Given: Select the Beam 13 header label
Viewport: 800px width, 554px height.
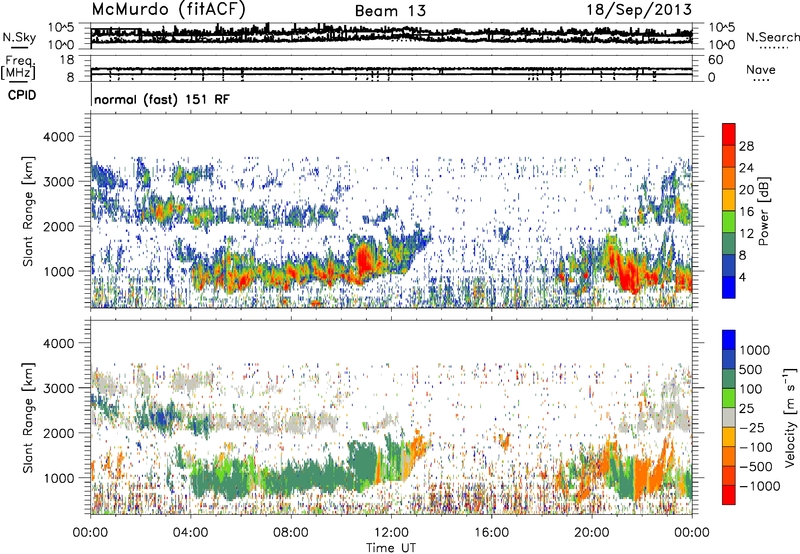Looking at the screenshot, I should [390, 11].
